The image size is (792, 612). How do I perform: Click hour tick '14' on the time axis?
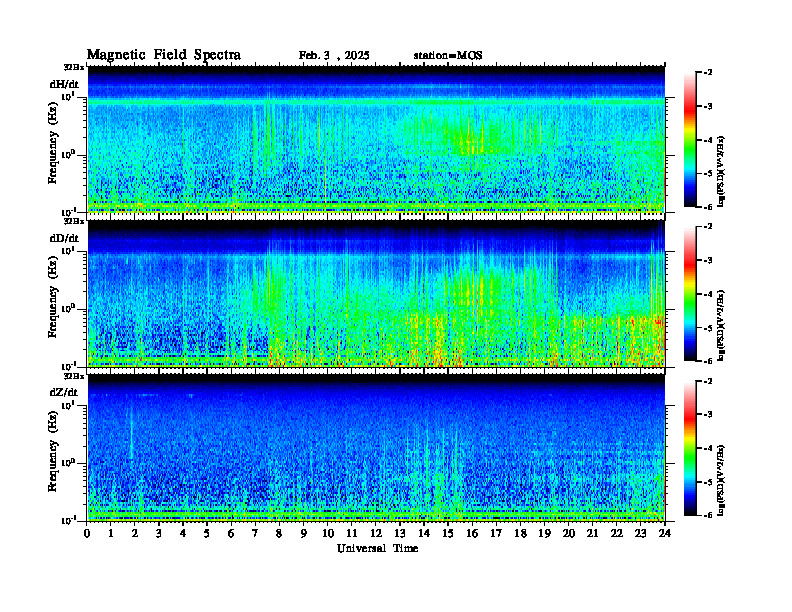click(424, 534)
